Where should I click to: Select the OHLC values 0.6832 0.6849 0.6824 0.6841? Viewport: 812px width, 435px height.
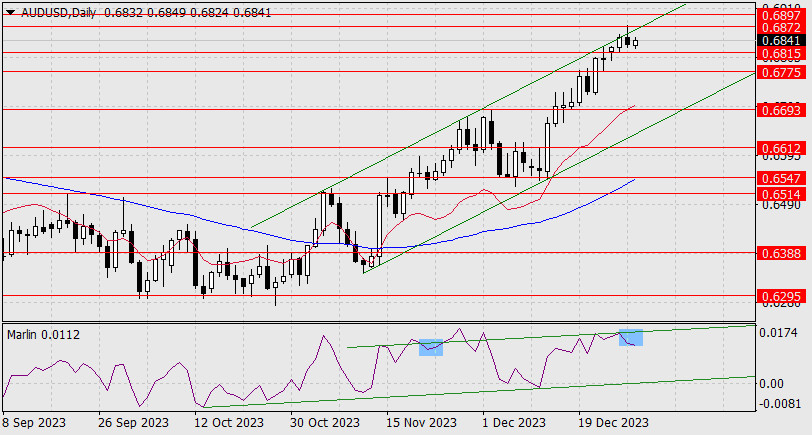coord(187,13)
